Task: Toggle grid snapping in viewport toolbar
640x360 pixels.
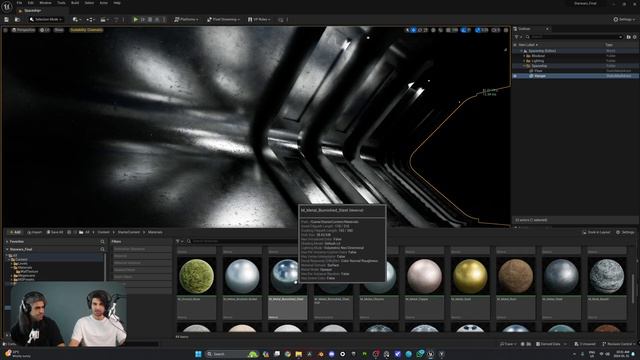Action: 449,30
